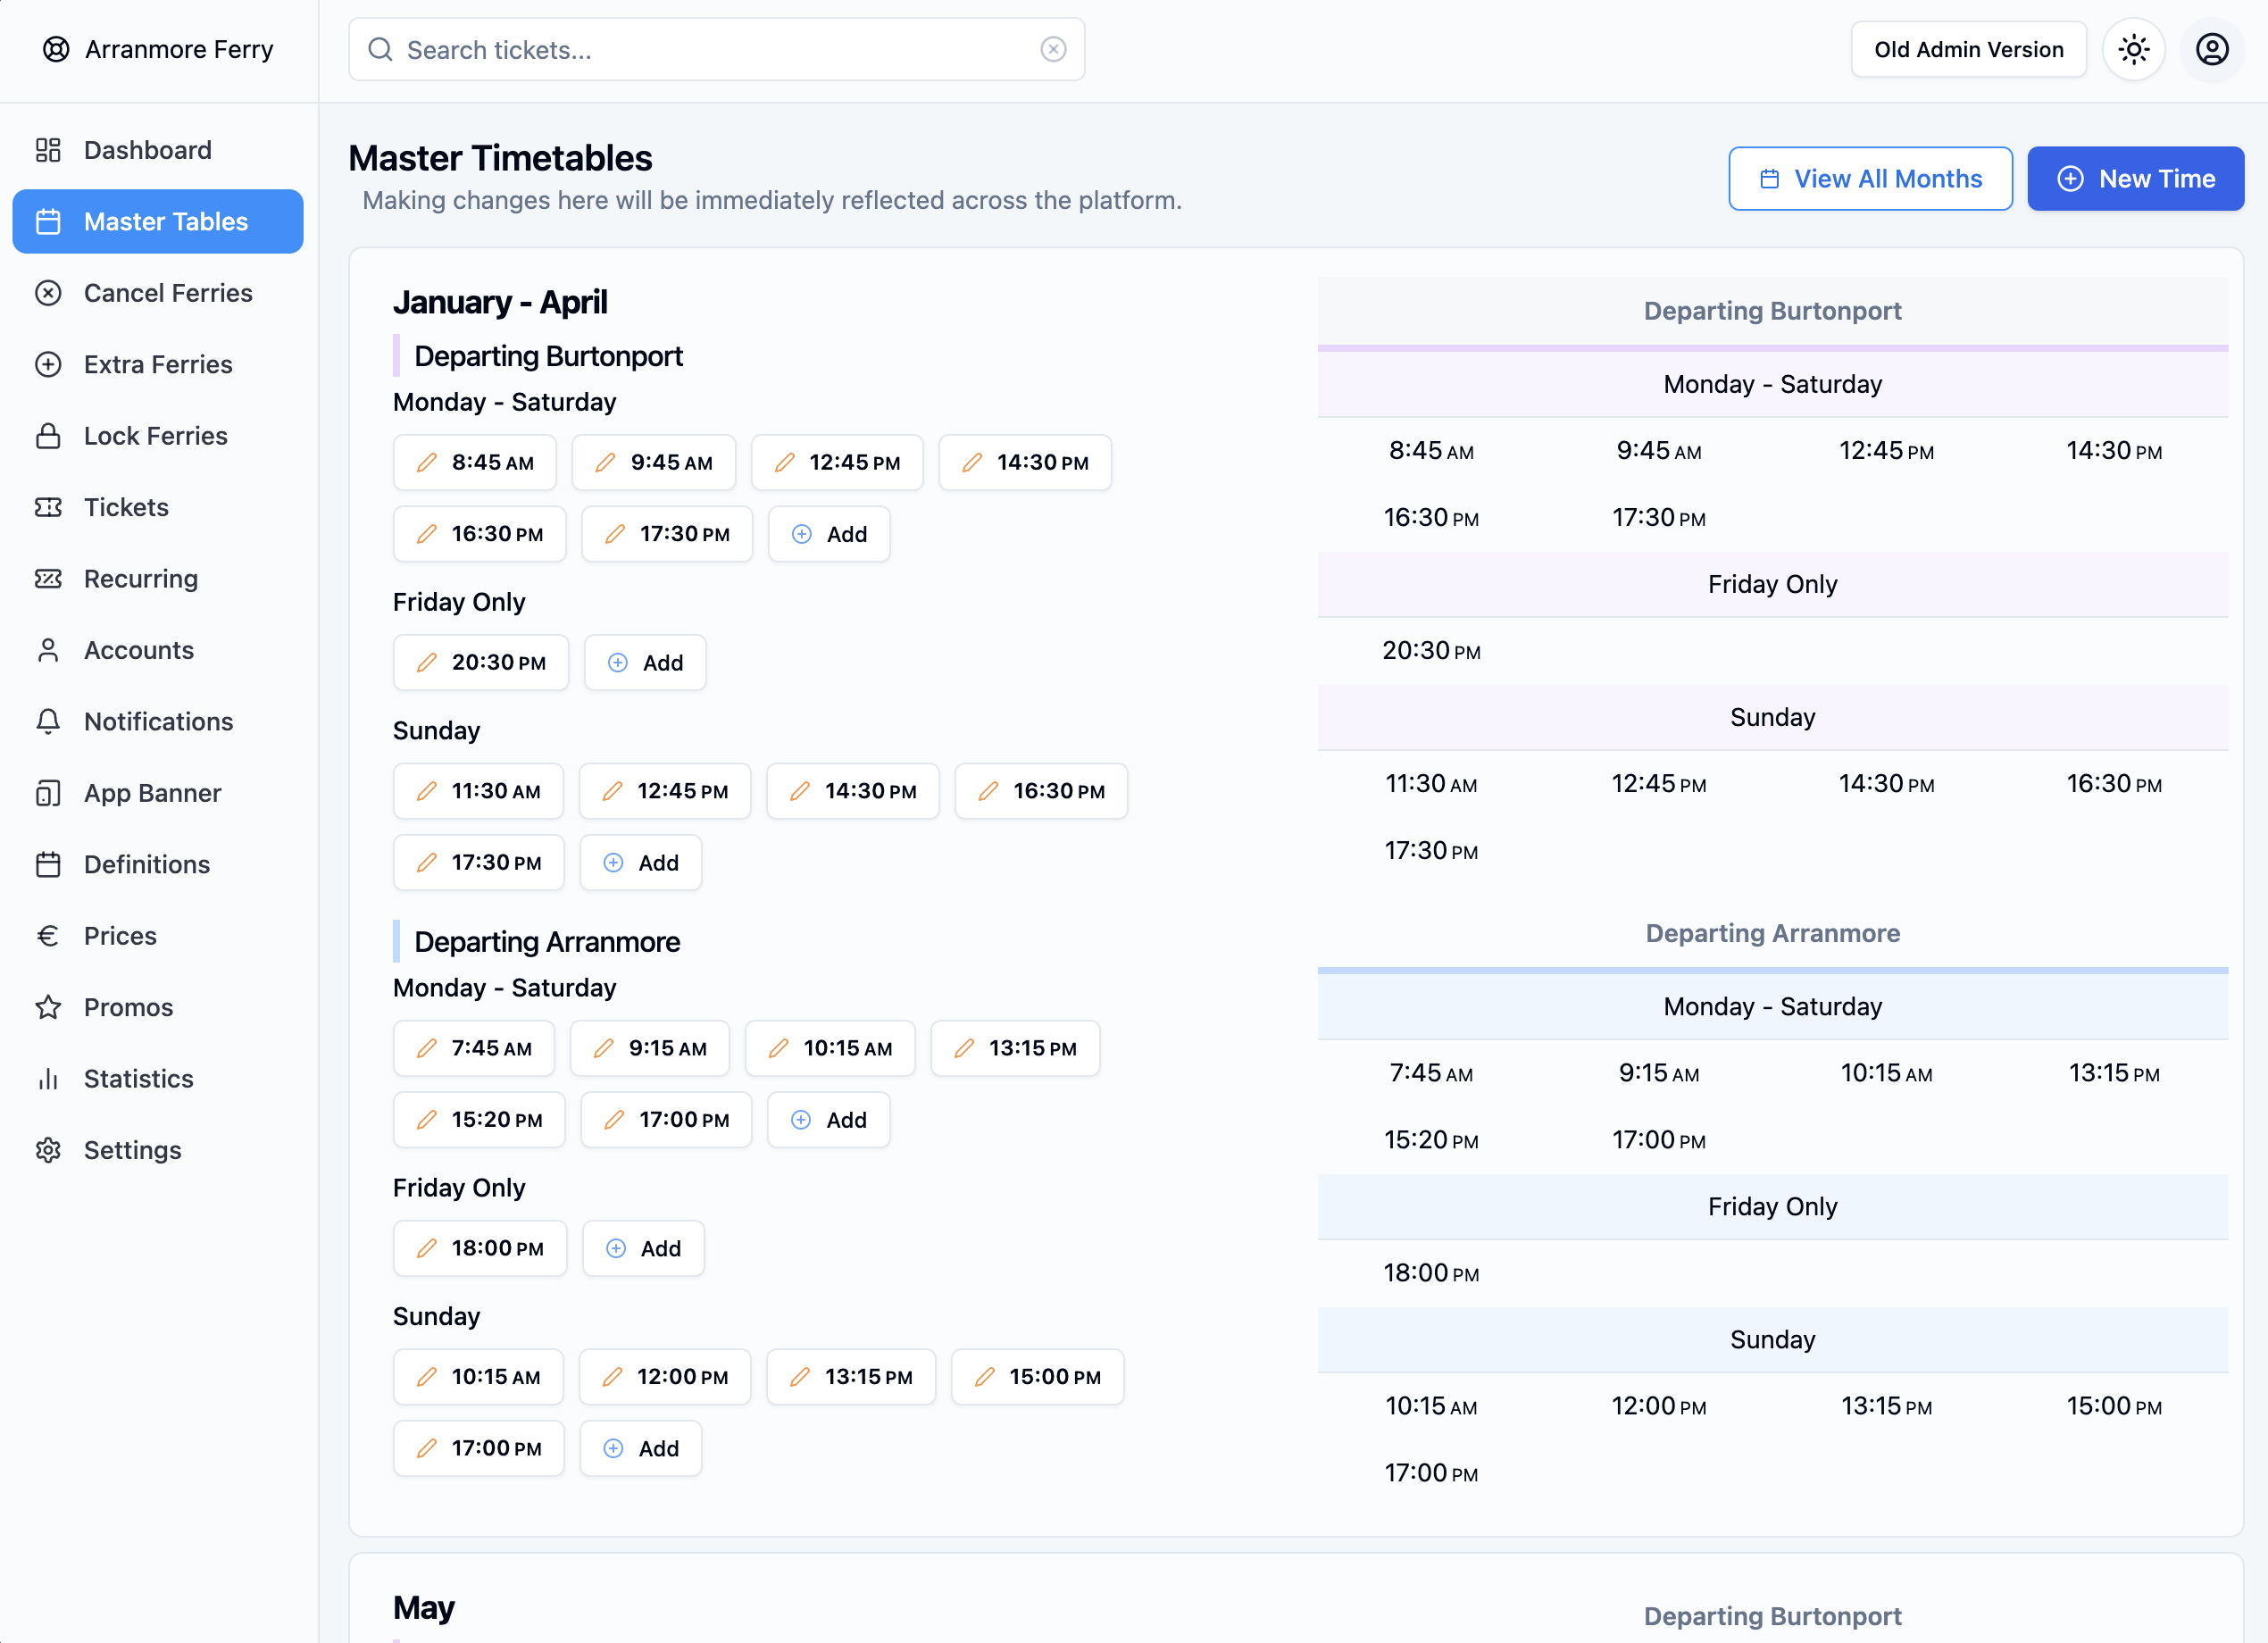Viewport: 2268px width, 1643px height.
Task: Open the user profile avatar icon
Action: coord(2212,49)
